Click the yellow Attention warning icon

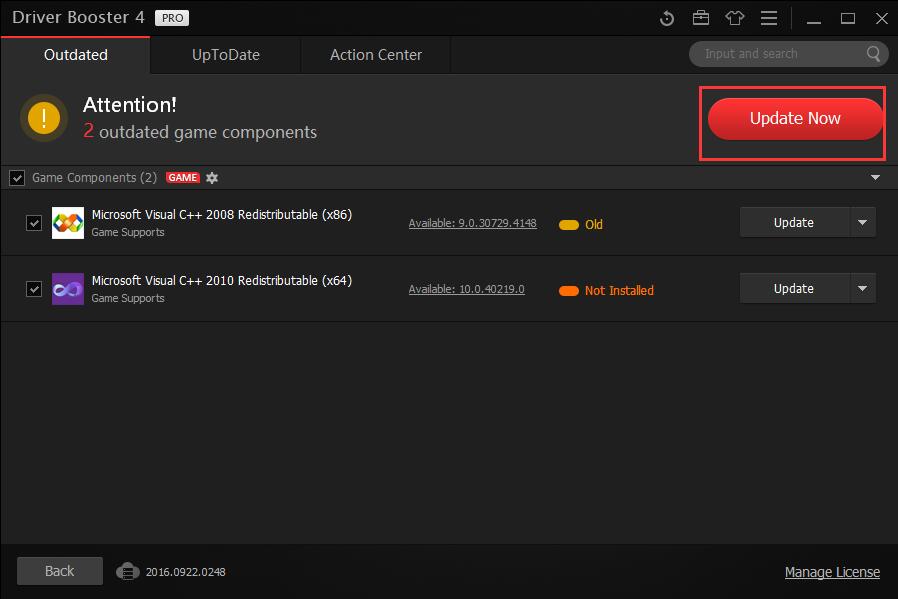(44, 118)
